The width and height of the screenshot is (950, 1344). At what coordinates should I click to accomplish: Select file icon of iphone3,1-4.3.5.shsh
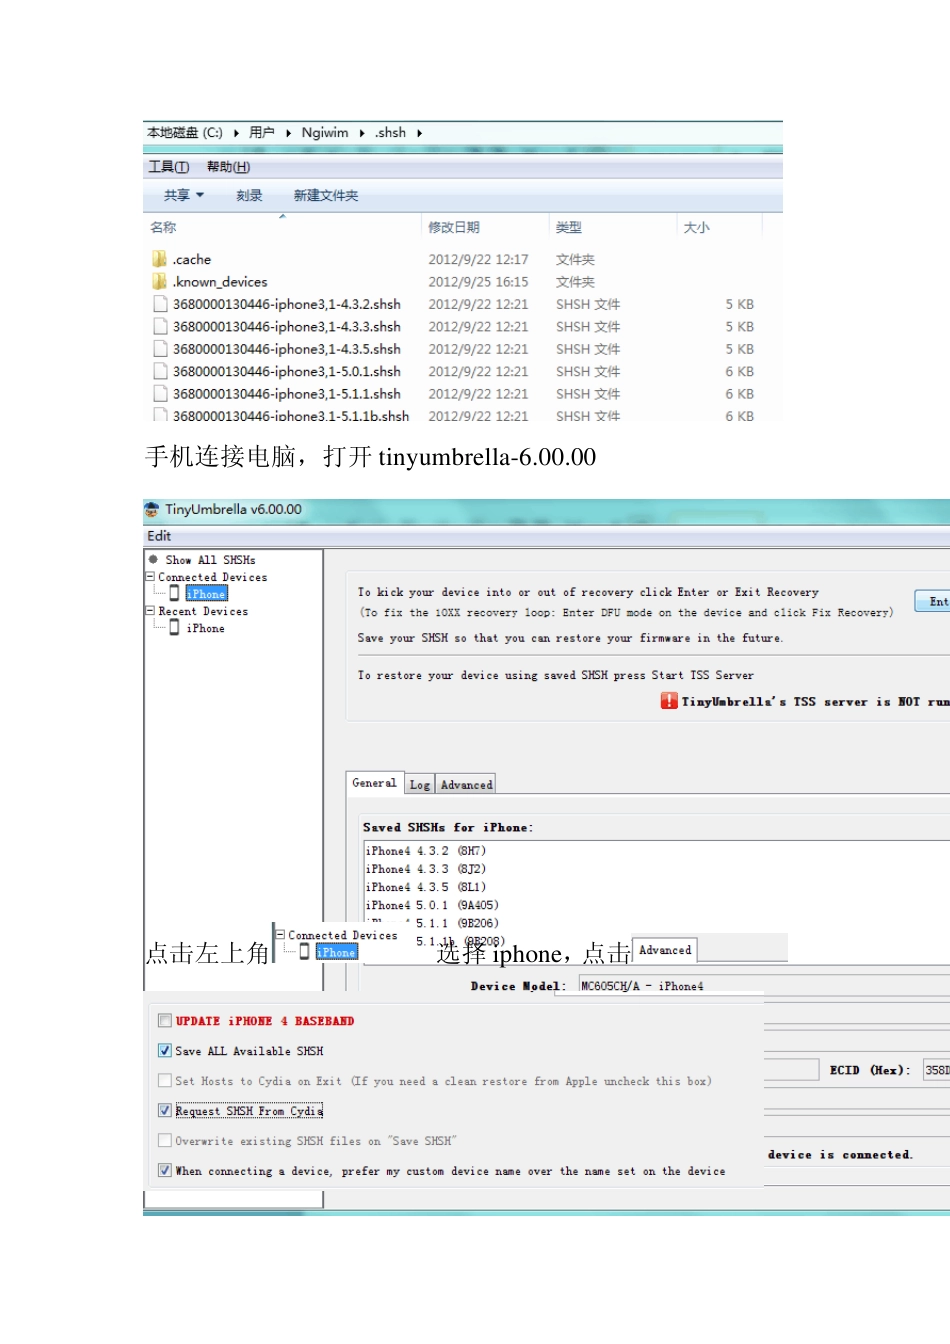pos(160,349)
